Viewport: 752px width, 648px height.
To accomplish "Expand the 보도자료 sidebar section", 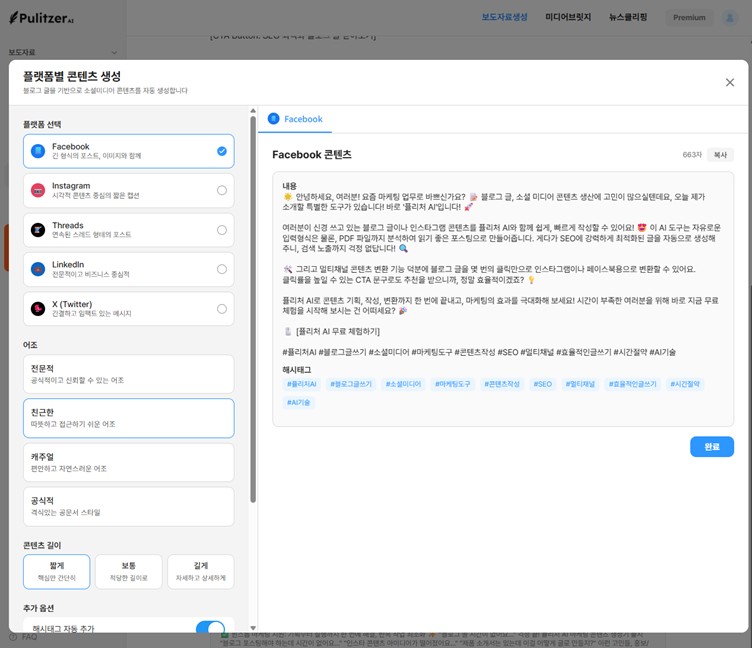I will pos(62,52).
